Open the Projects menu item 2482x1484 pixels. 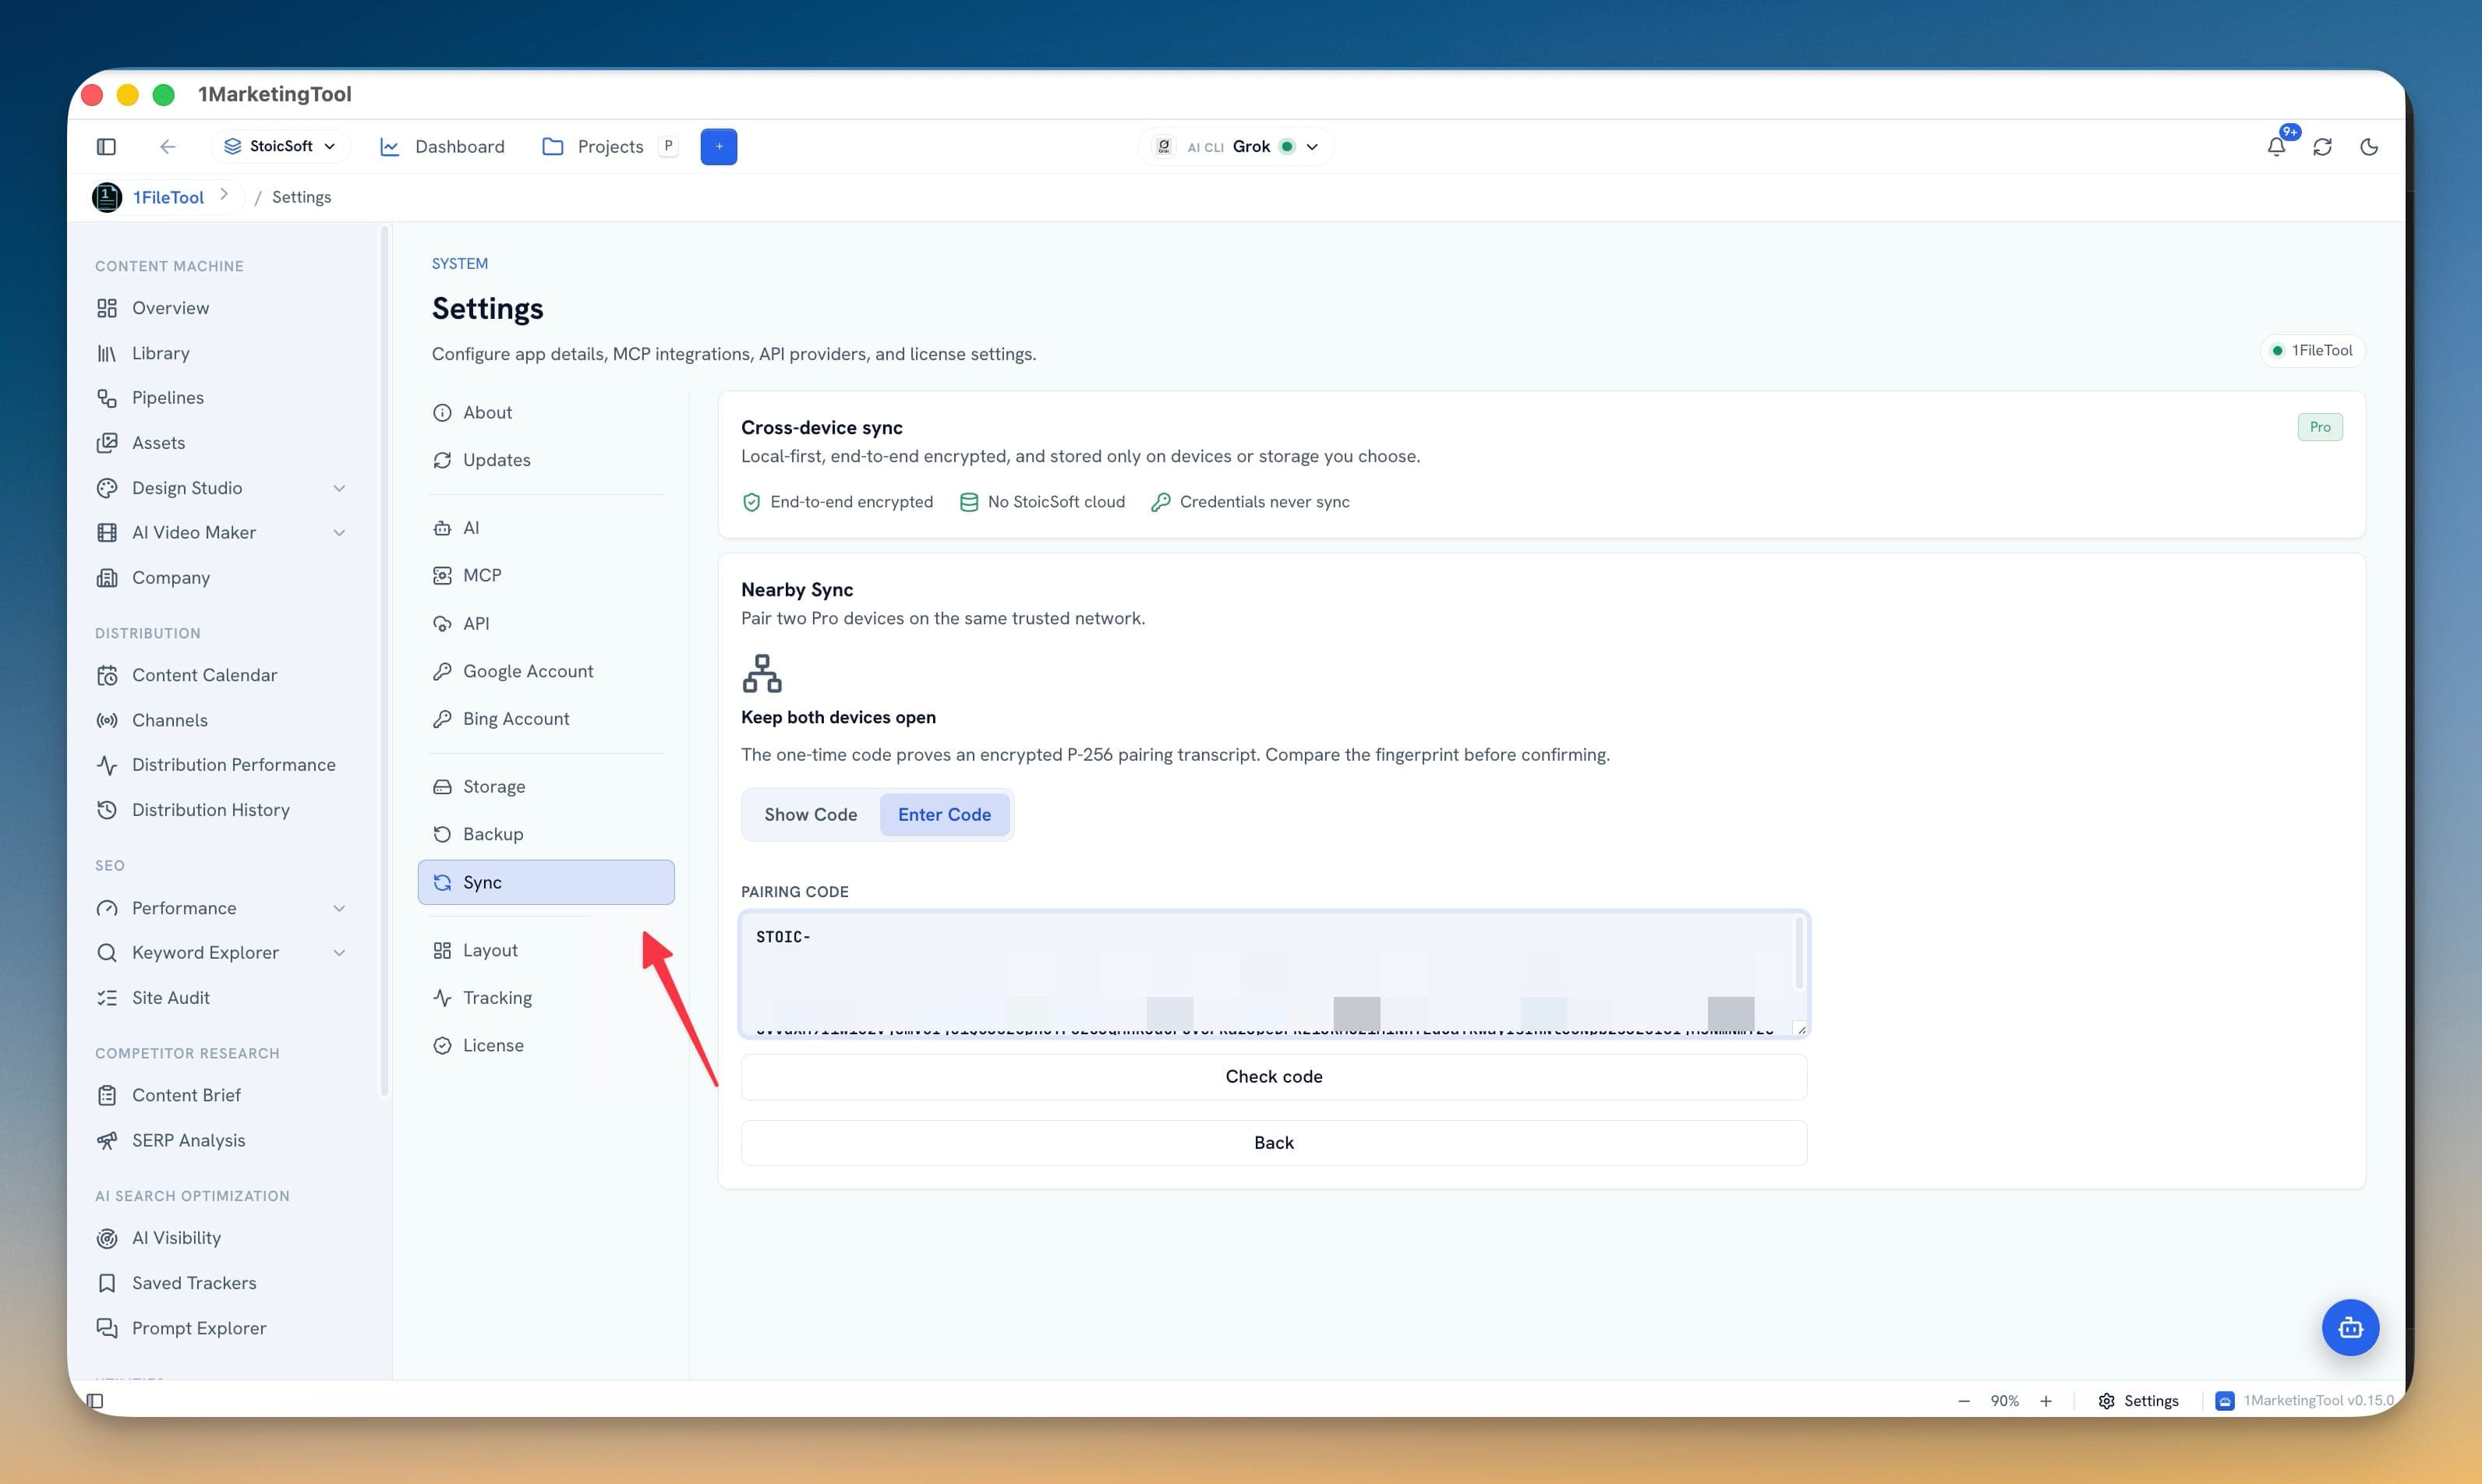610,146
